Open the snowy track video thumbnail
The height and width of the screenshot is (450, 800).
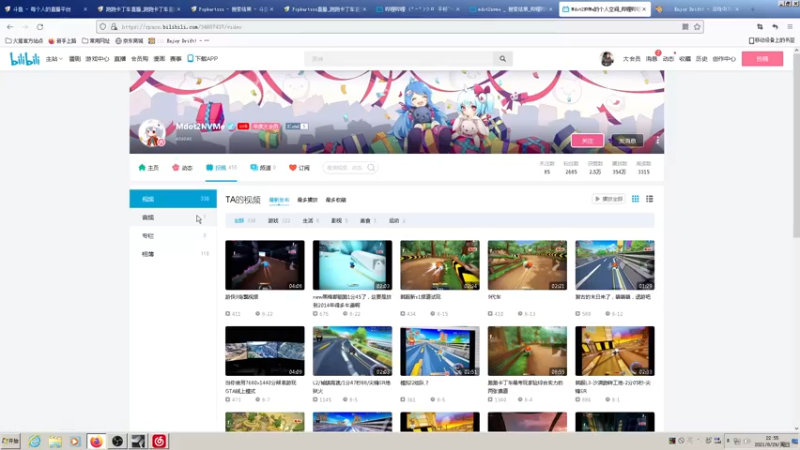click(x=352, y=265)
